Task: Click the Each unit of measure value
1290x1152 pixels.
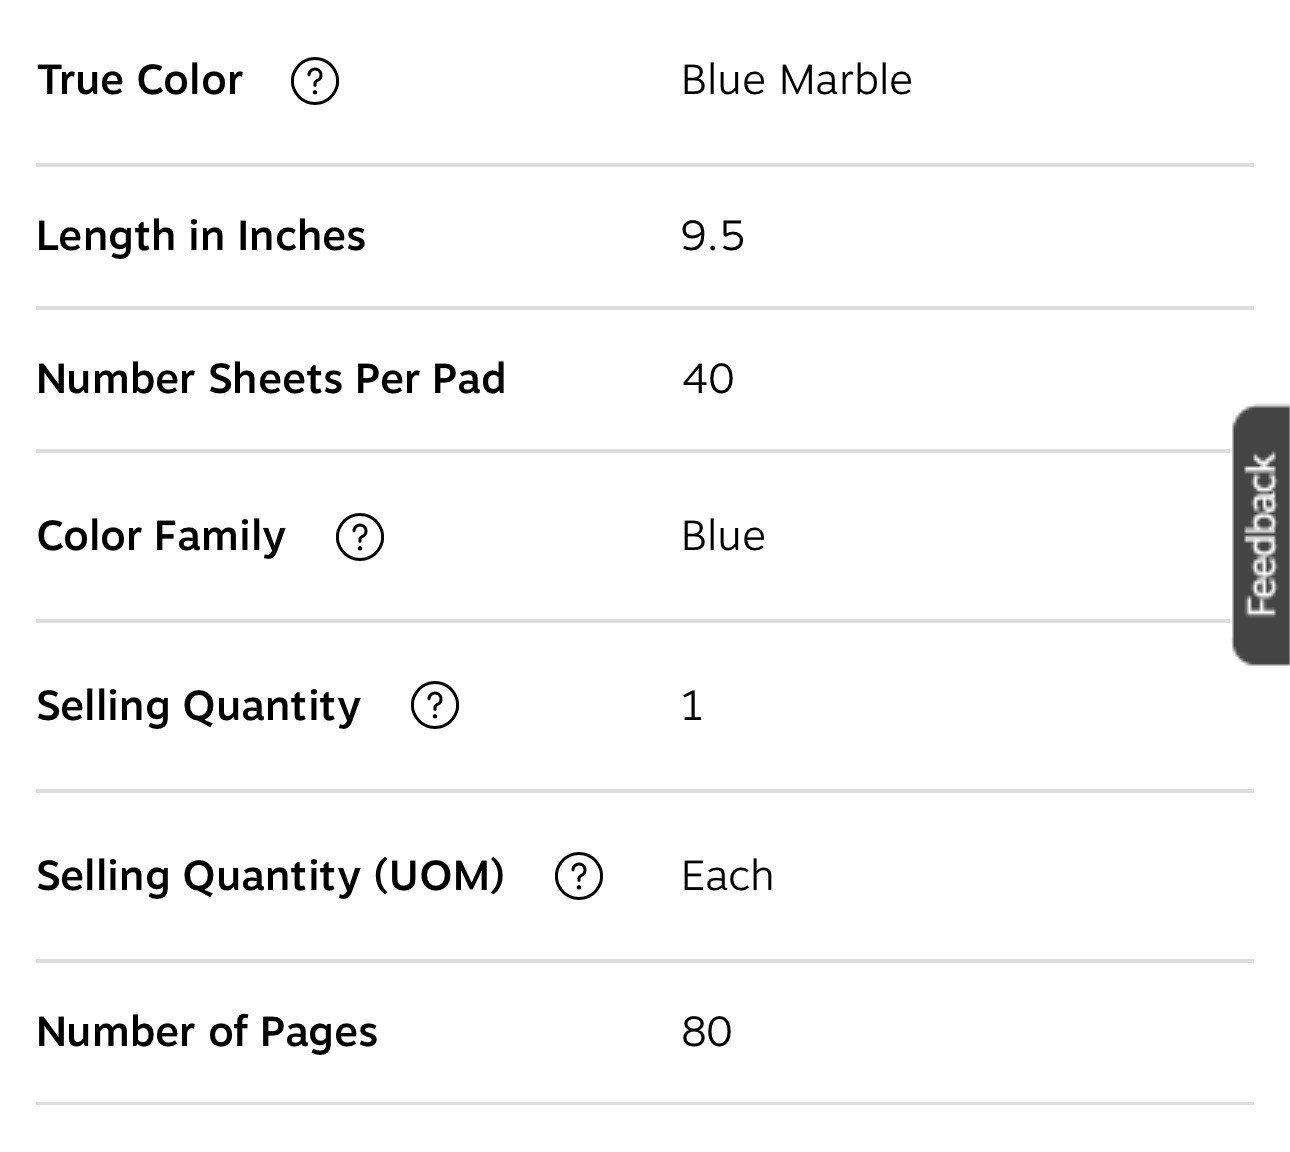Action: [x=728, y=876]
